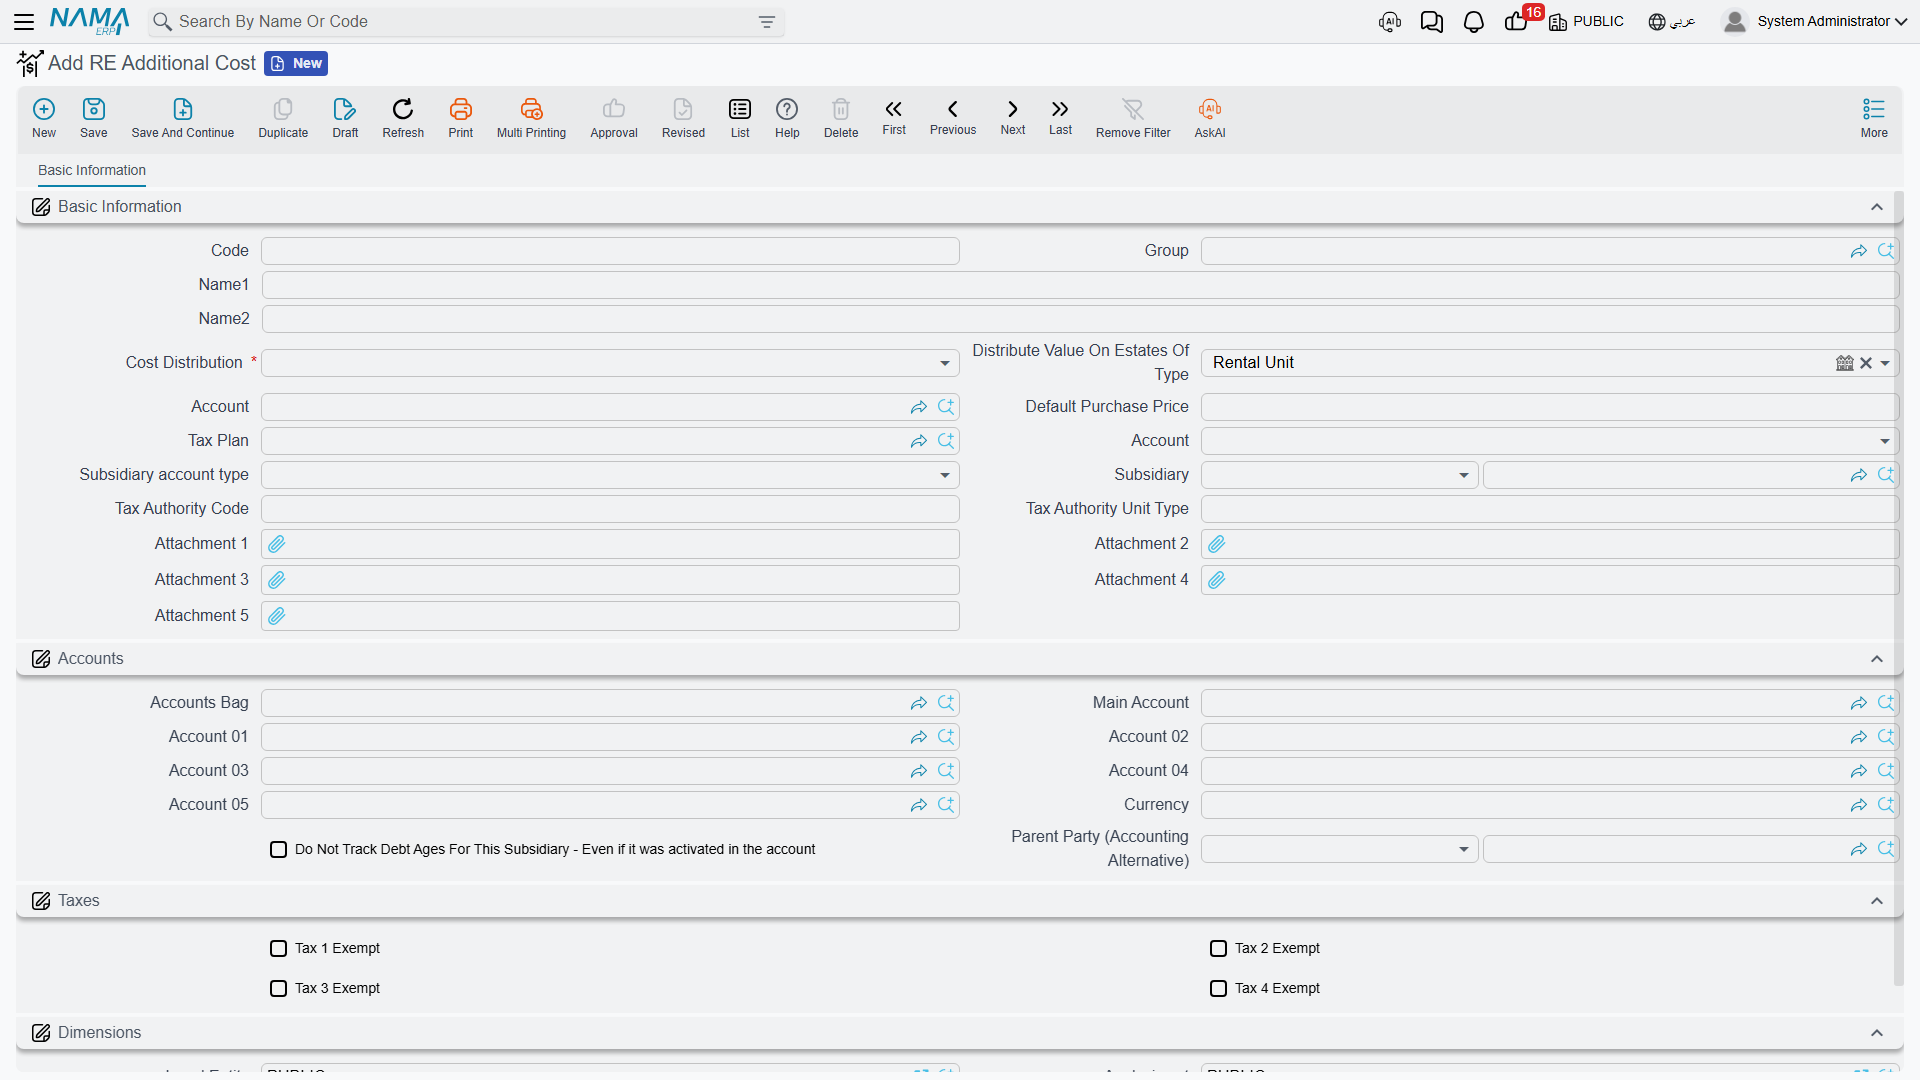Click the Revised toolbar icon

click(683, 118)
